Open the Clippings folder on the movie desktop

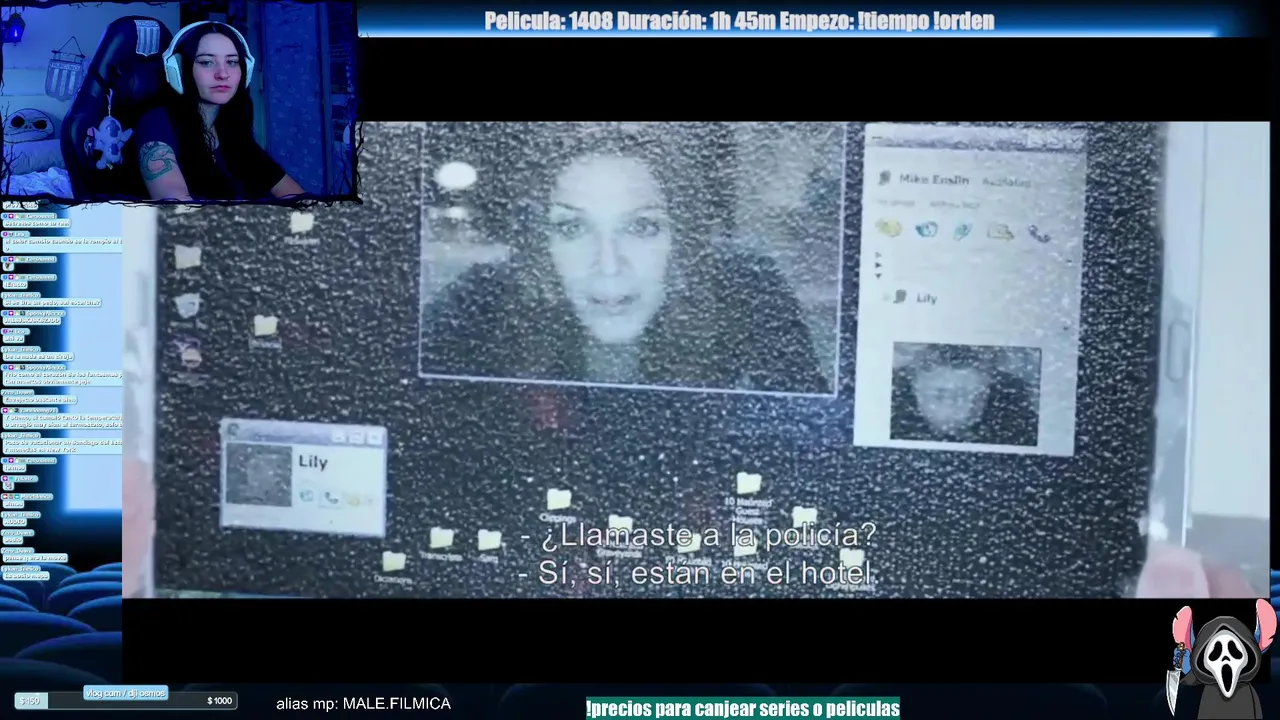click(558, 503)
